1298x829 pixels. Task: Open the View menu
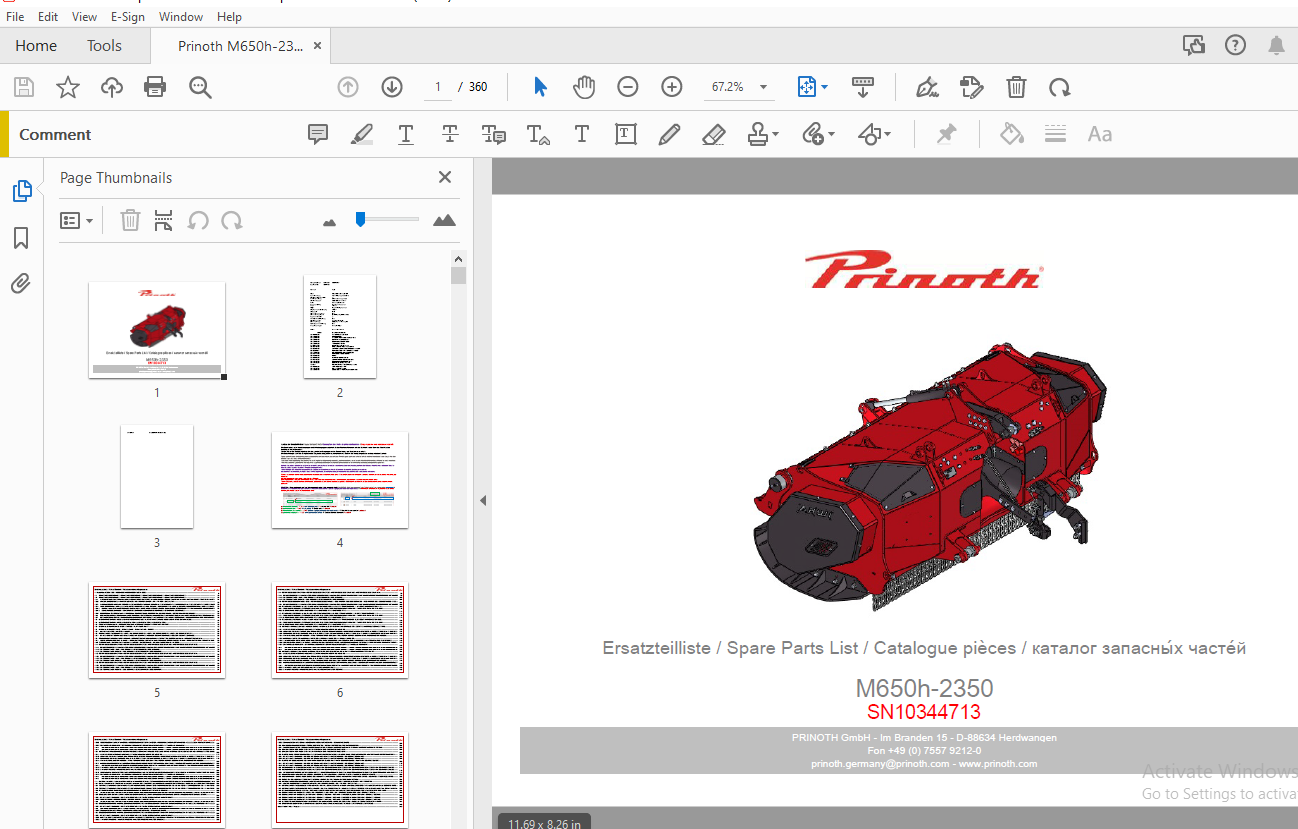click(x=85, y=17)
